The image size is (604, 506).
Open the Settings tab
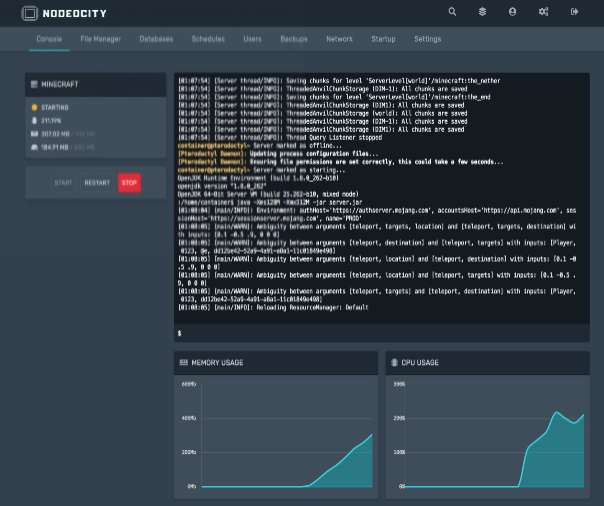pos(428,39)
